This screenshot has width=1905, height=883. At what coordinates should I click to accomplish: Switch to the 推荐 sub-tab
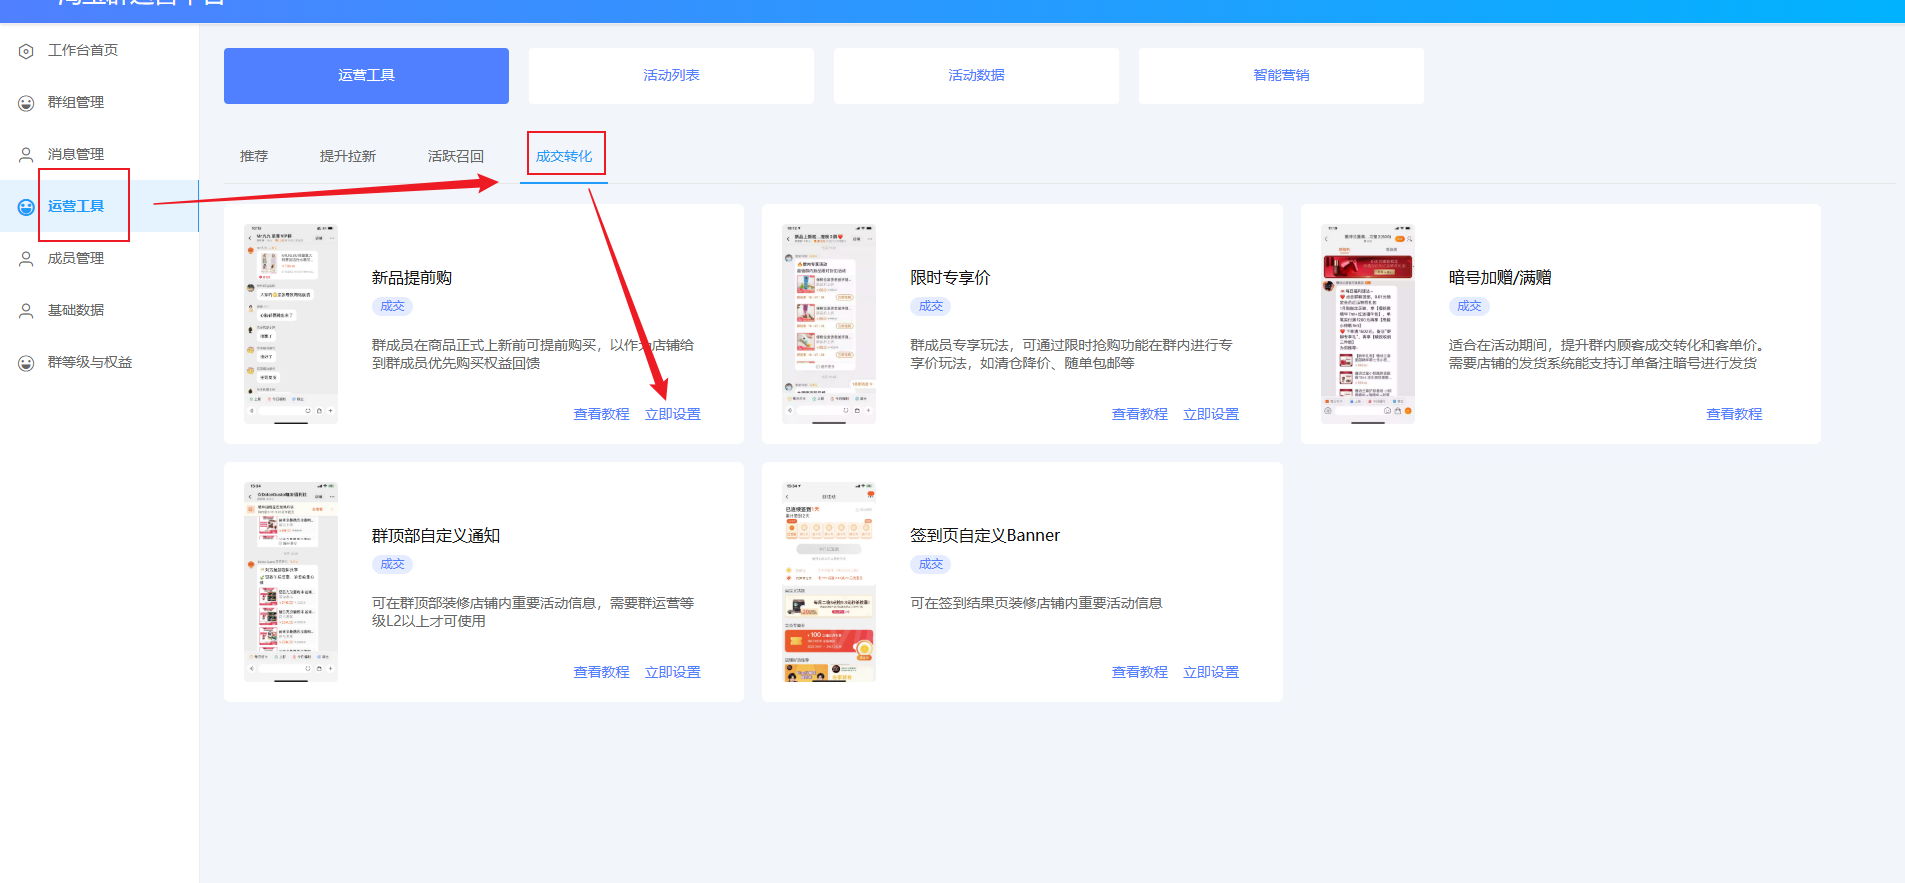254,156
